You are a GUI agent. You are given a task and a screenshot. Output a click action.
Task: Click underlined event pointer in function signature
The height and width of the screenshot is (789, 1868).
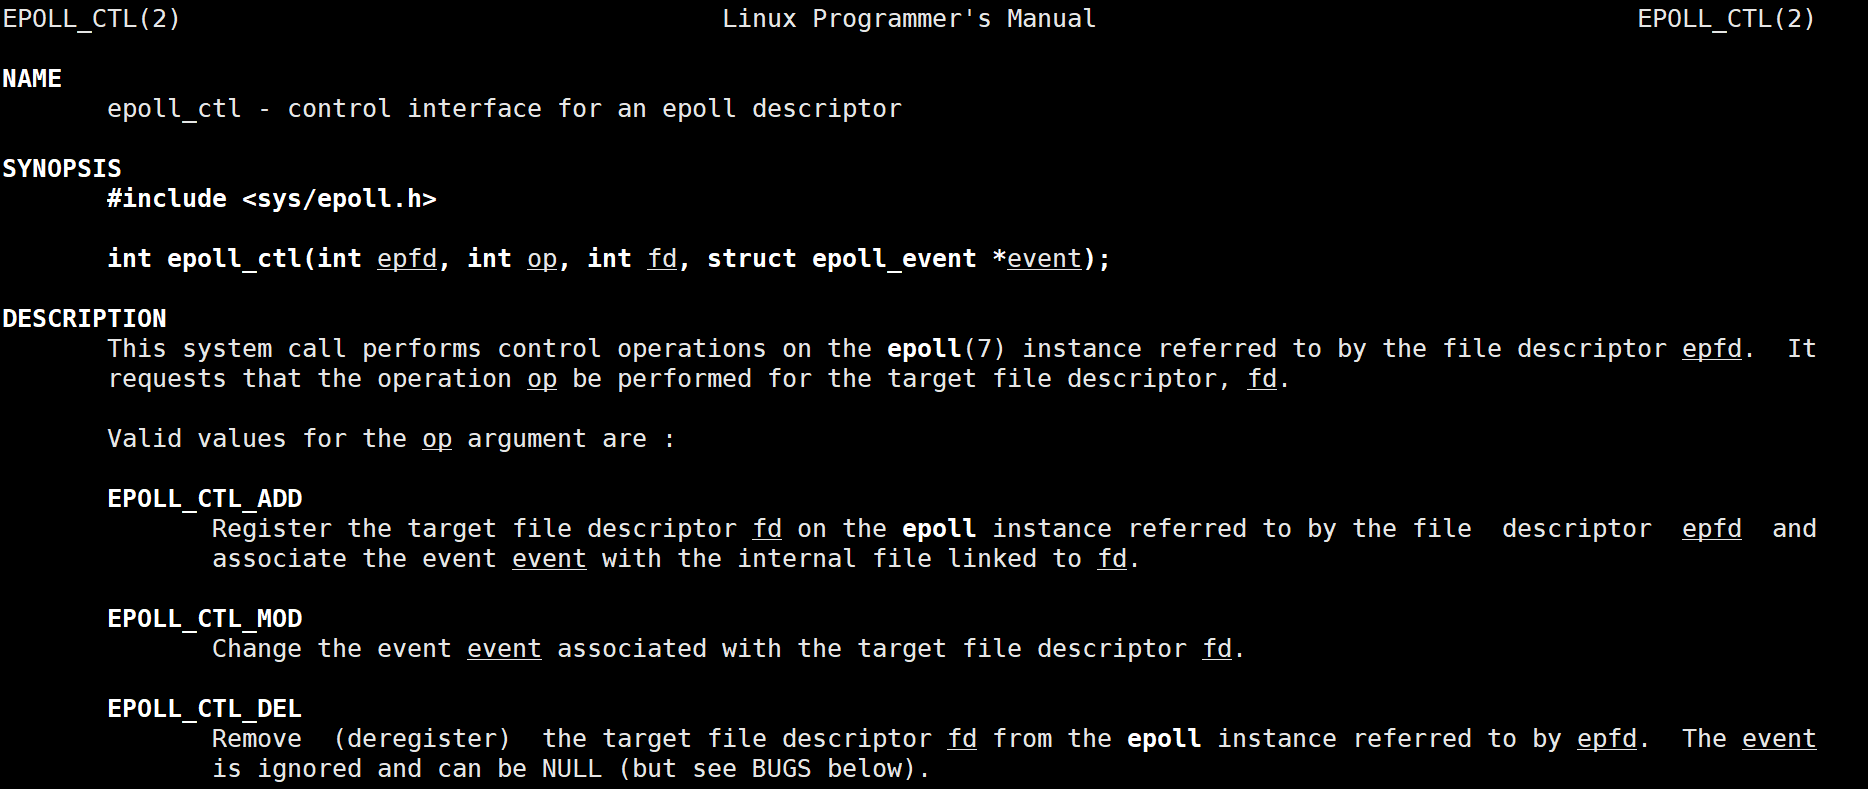(x=1044, y=259)
